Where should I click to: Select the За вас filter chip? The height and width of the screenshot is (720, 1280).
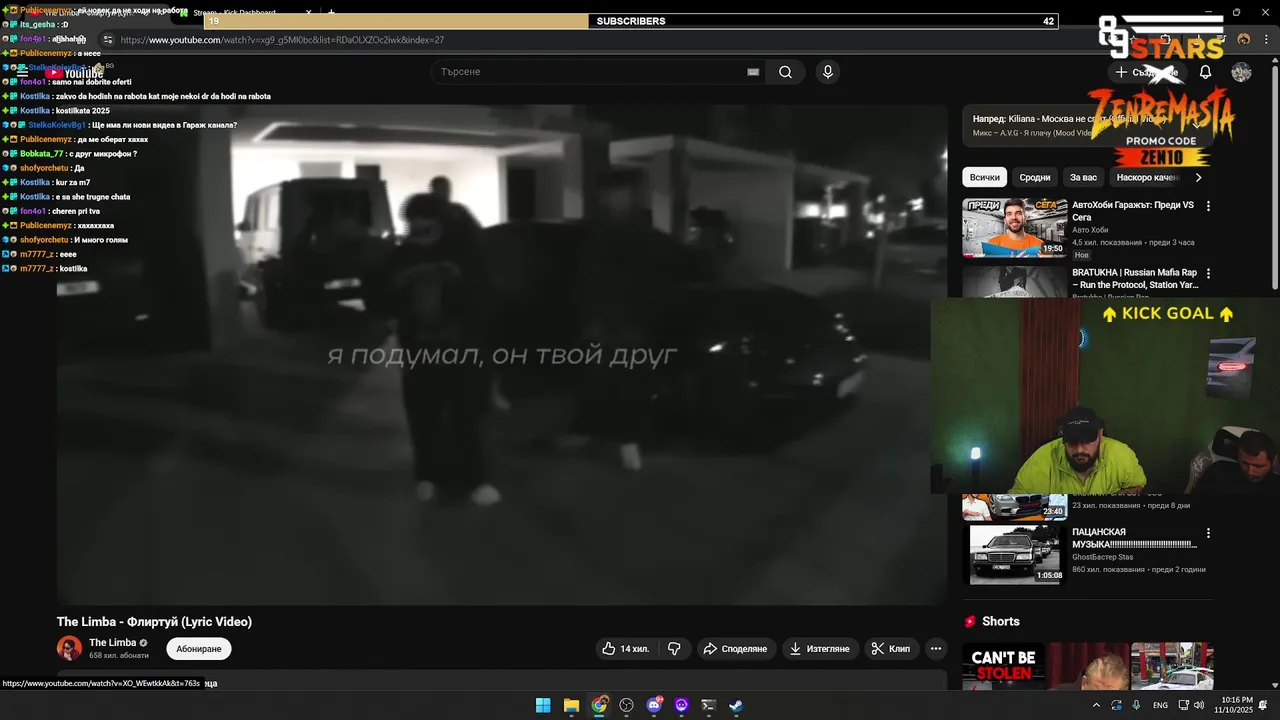1083,177
